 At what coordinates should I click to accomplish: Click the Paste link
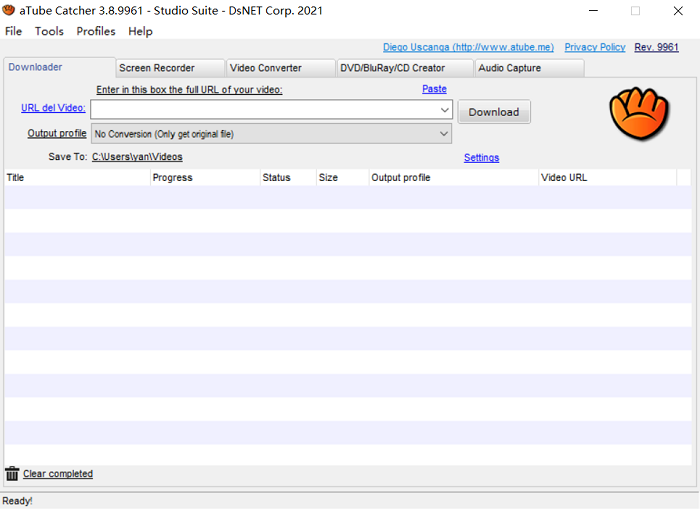pos(434,89)
